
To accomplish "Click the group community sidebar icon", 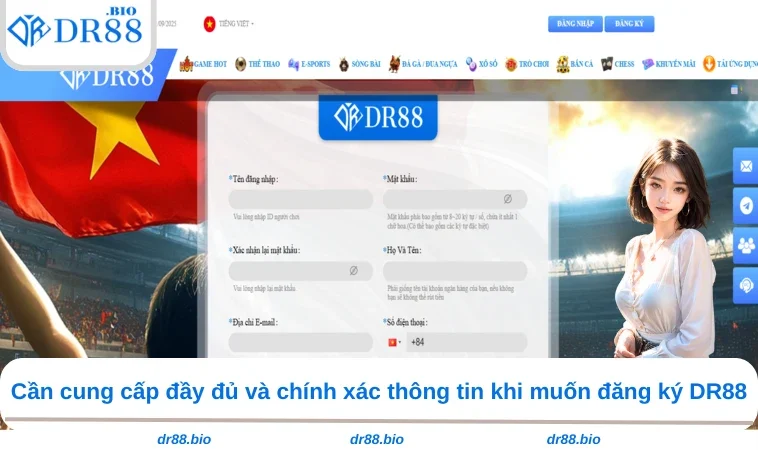I will 746,246.
